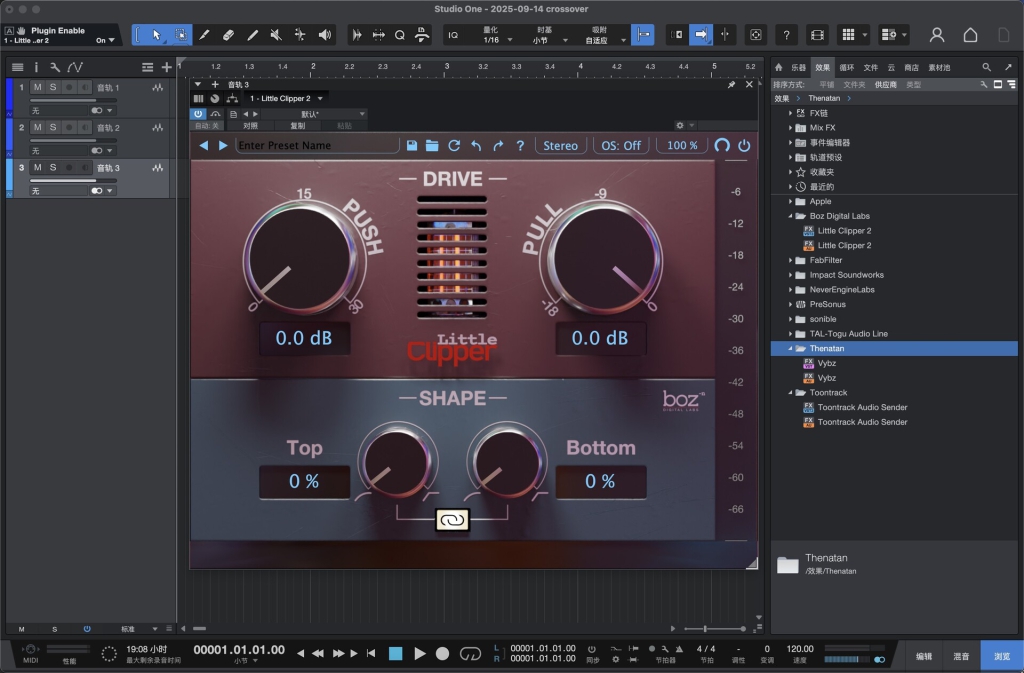This screenshot has width=1024, height=673.
Task: Select the Eraser tool
Action: point(228,34)
